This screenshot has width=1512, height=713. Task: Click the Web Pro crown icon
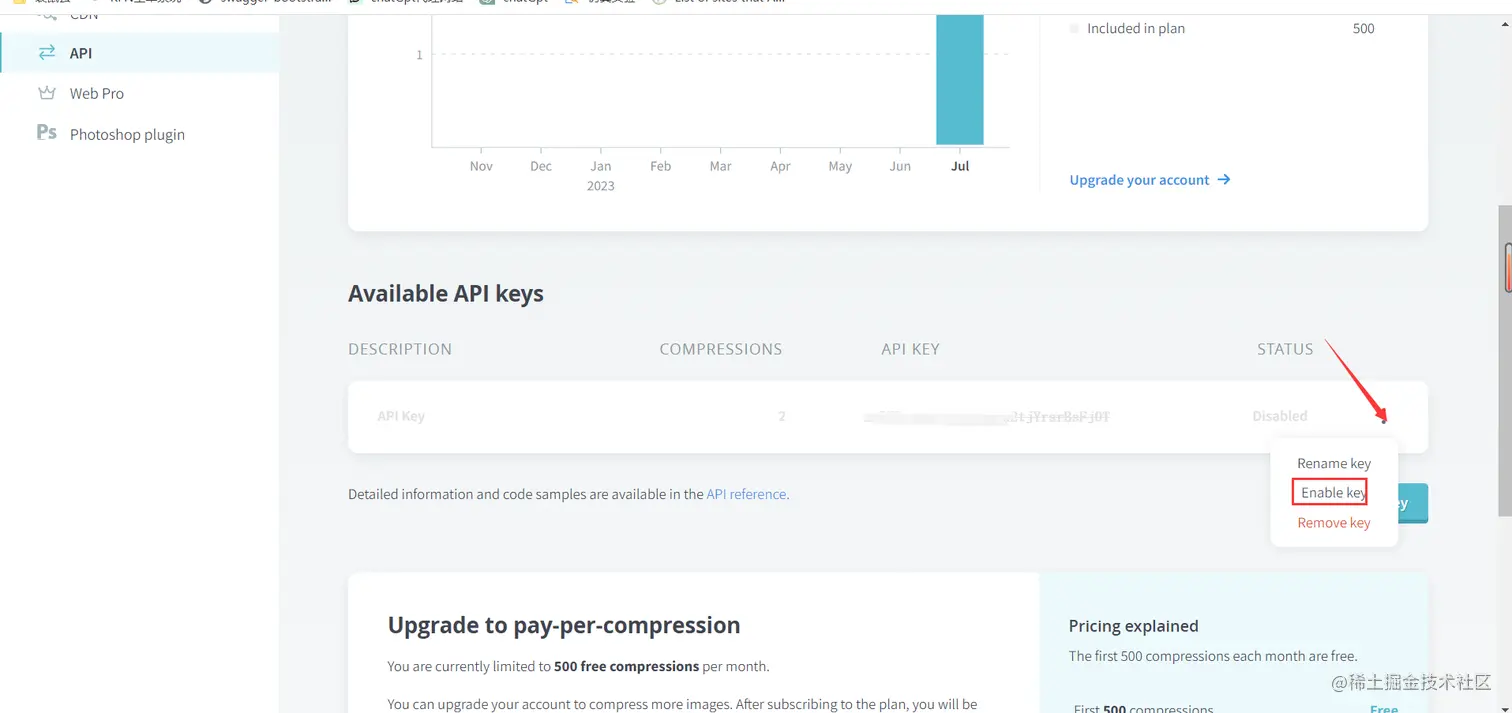pos(47,93)
